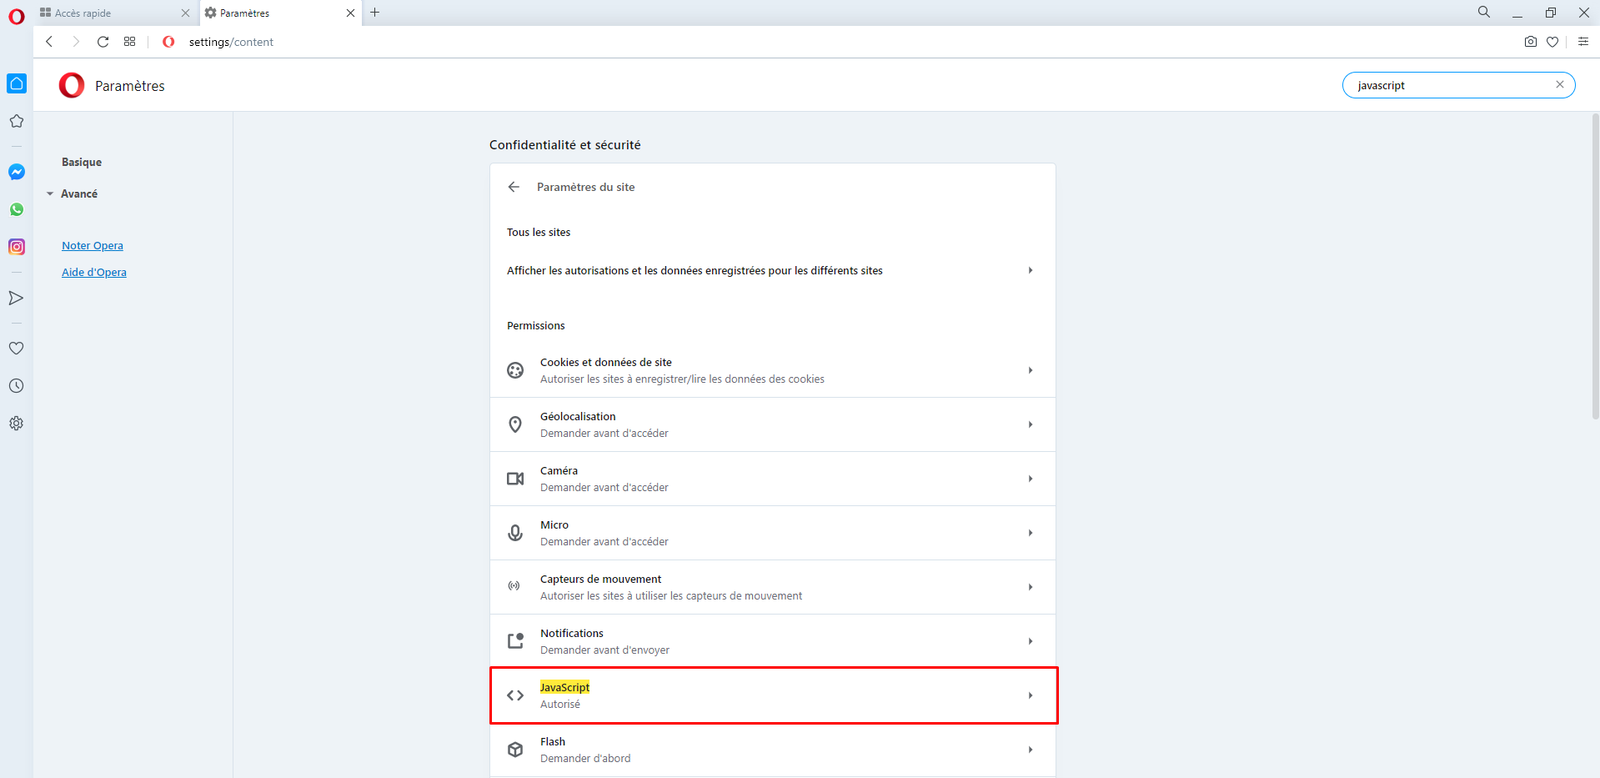The height and width of the screenshot is (778, 1600).
Task: Click the sidebar settings gear icon
Action: click(x=17, y=423)
